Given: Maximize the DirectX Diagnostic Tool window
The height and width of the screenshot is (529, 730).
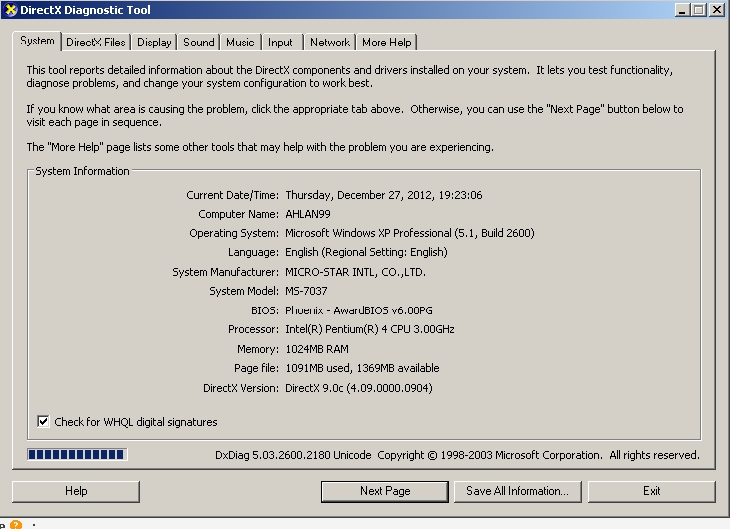Looking at the screenshot, I should click(699, 10).
